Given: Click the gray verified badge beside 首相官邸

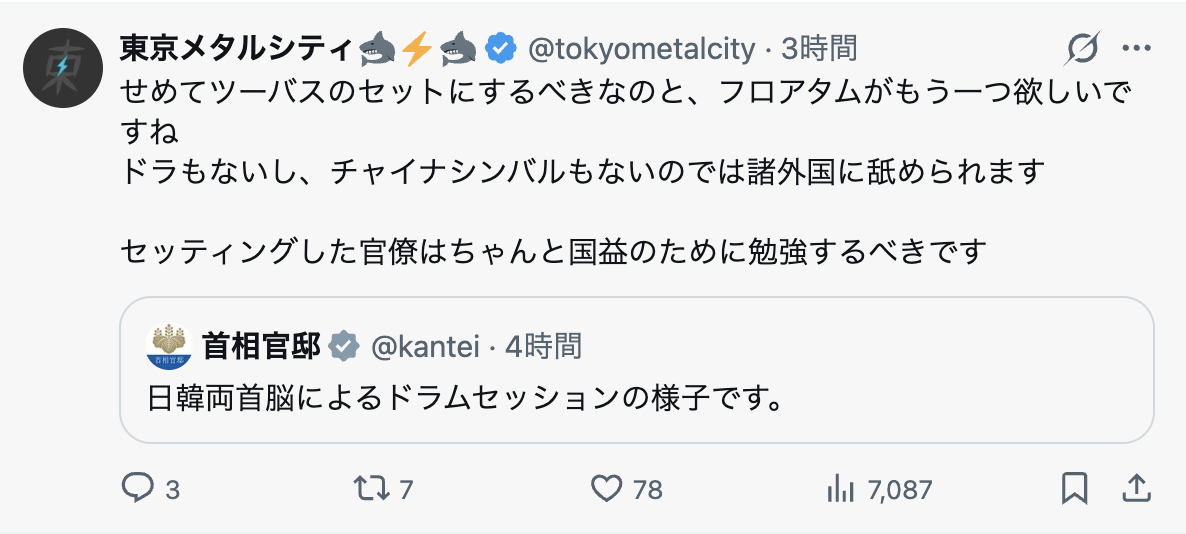Looking at the screenshot, I should tap(345, 346).
